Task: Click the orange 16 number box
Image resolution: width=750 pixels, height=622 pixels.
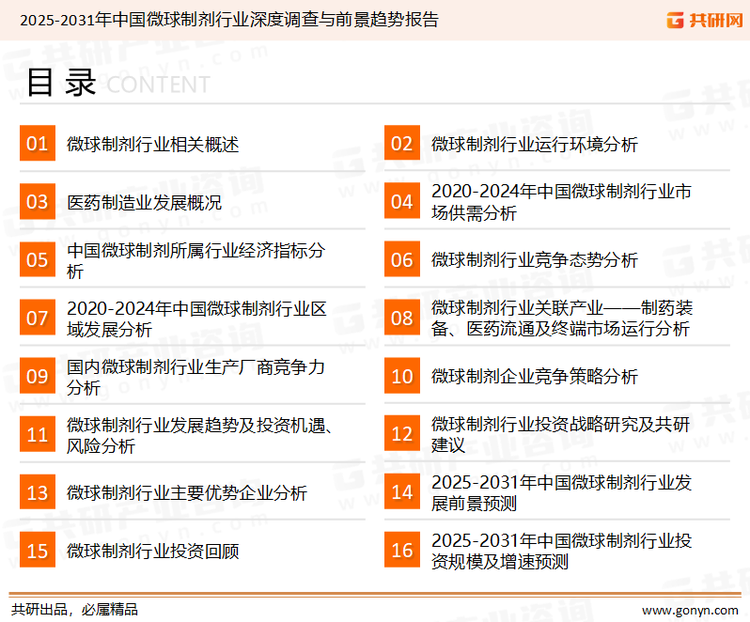Action: pos(402,551)
